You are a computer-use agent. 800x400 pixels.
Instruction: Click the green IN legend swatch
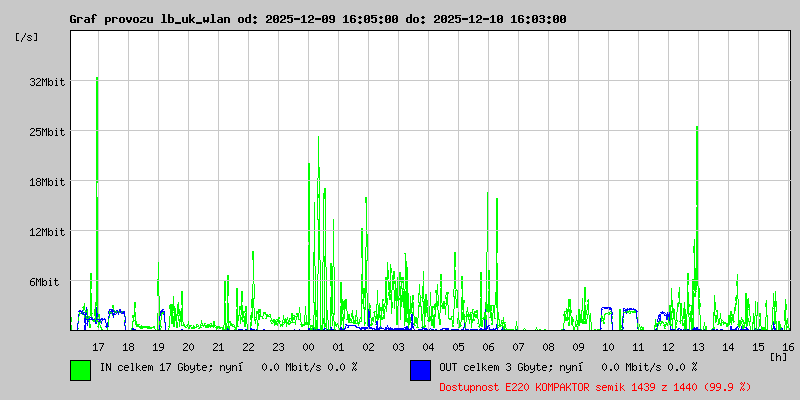[80, 369]
